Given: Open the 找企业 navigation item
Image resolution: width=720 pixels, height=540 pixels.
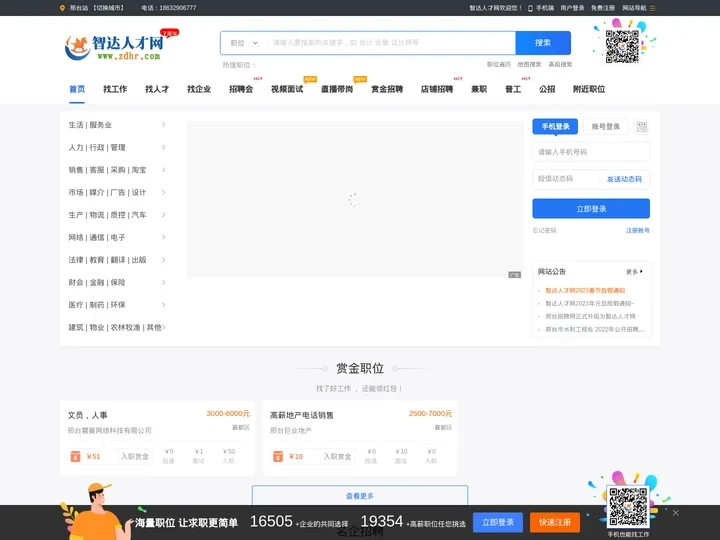Looking at the screenshot, I should tap(199, 89).
